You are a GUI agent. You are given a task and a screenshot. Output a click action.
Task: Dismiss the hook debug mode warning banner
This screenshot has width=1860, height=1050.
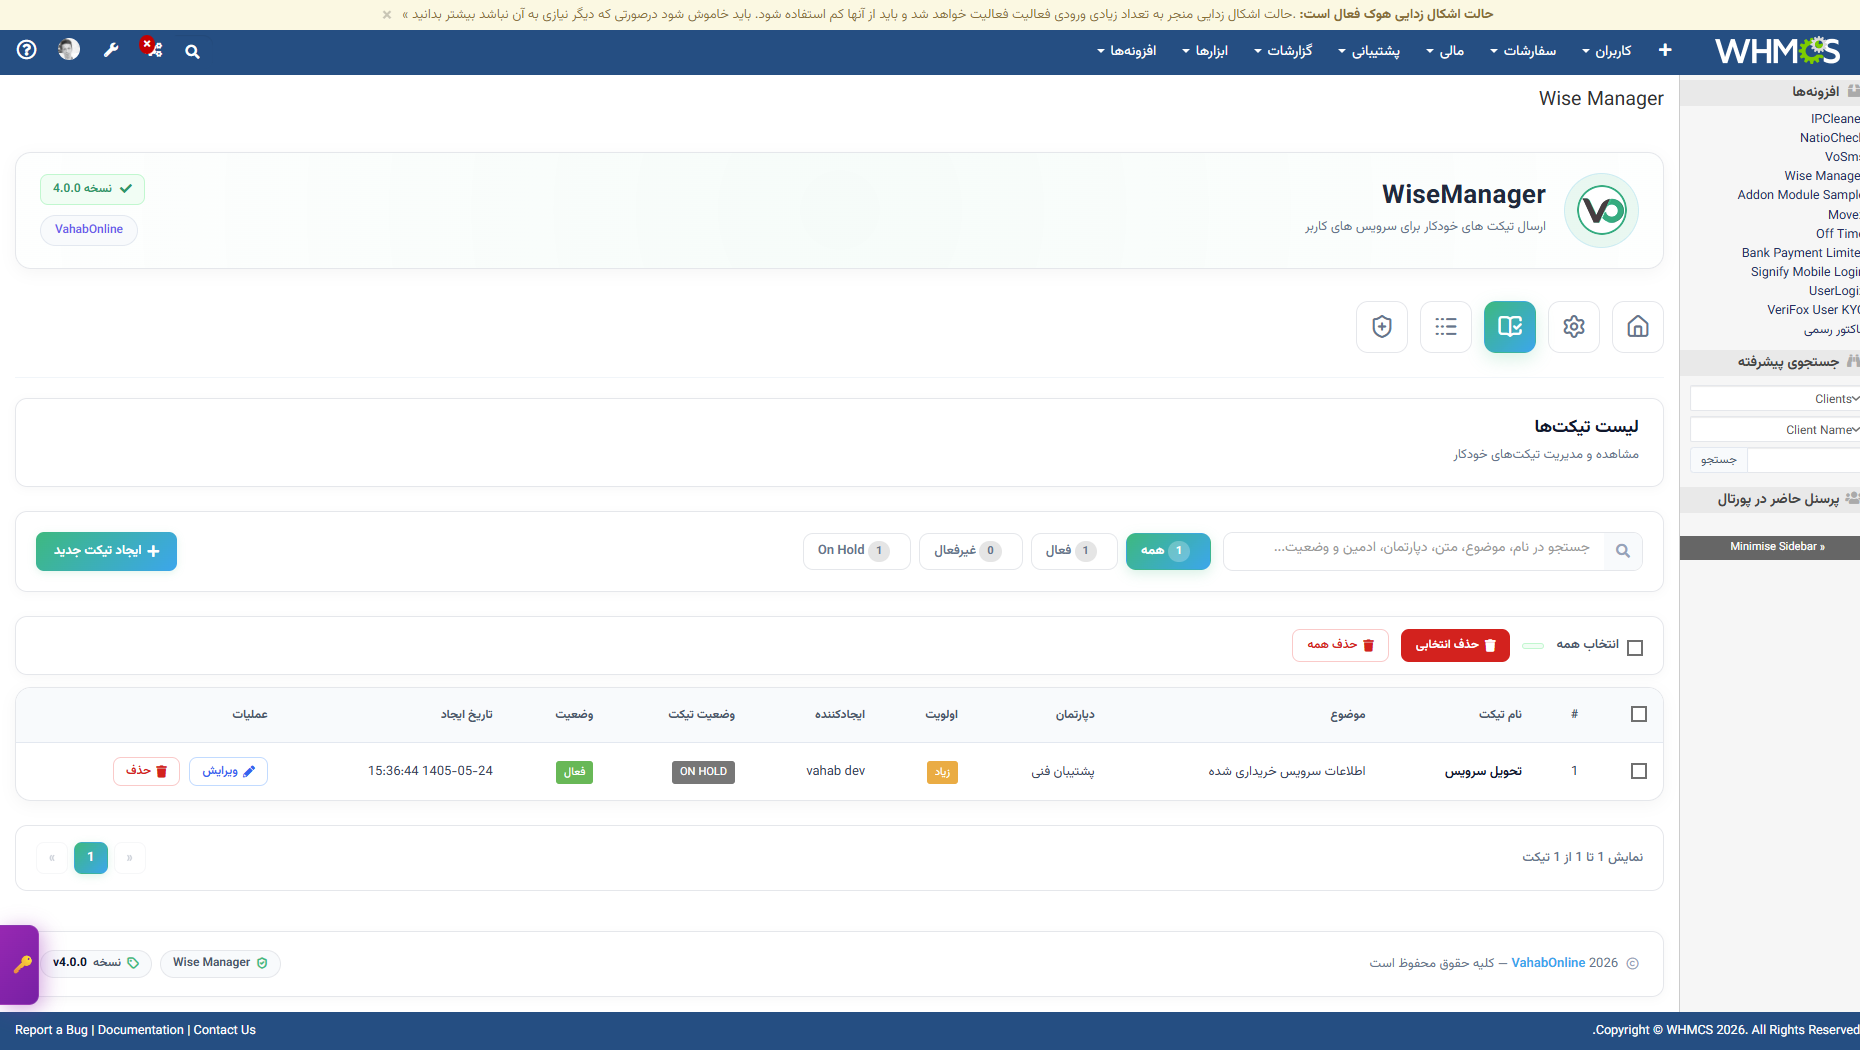387,14
